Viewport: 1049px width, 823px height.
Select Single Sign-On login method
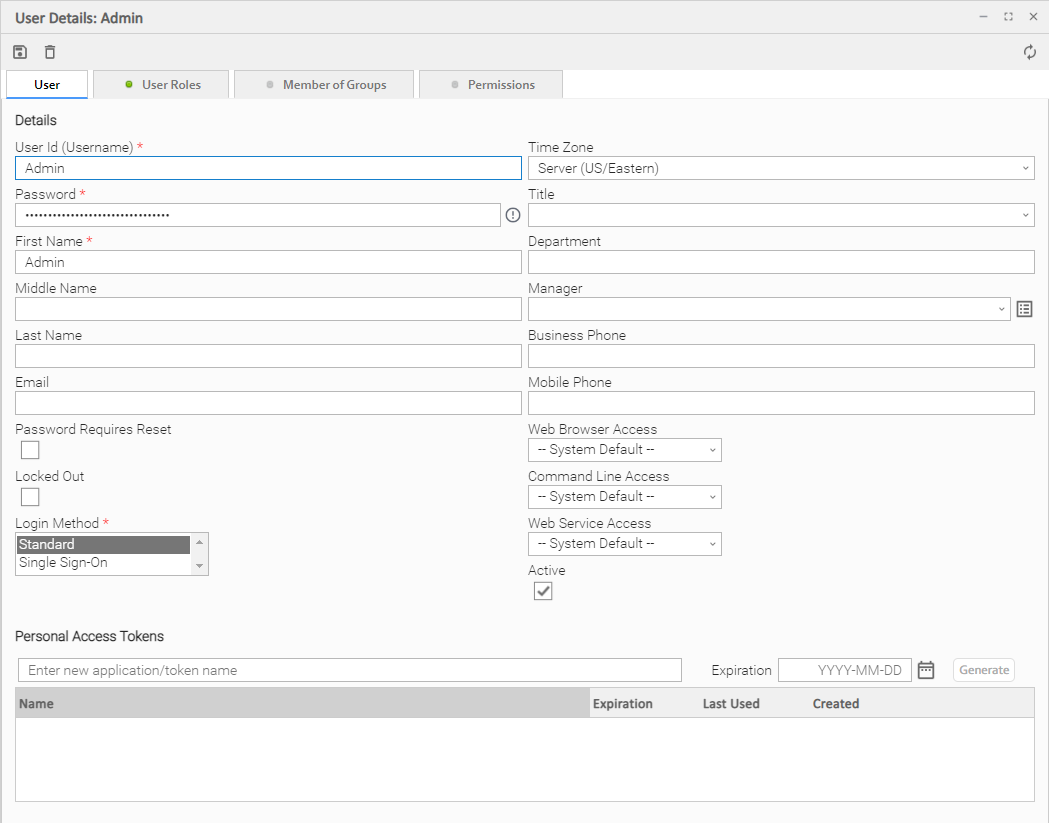coord(64,563)
